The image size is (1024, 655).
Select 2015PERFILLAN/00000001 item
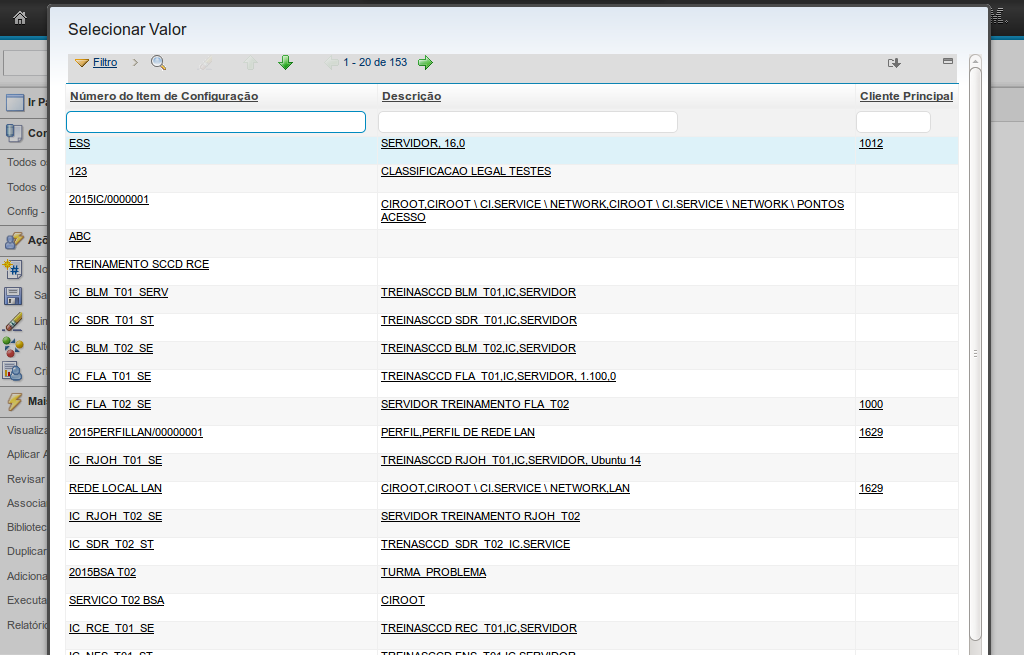coord(136,433)
